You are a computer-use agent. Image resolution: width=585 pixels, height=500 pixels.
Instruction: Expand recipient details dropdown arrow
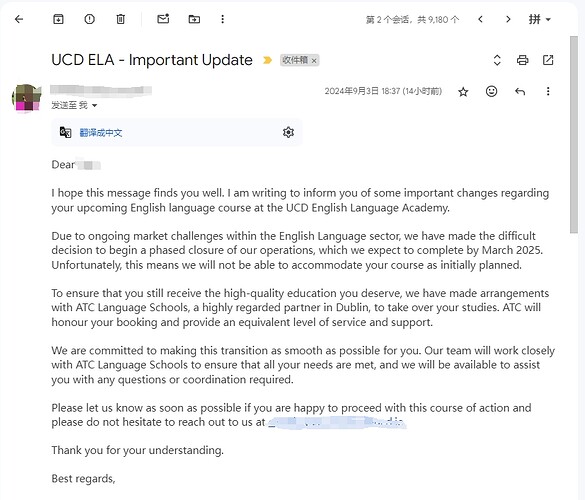[94, 106]
